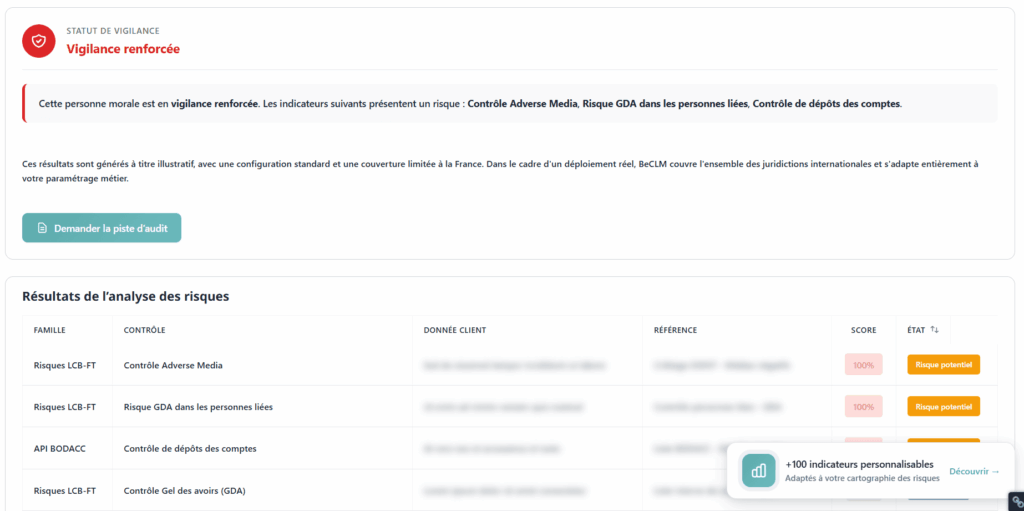
Task: Select the Risque GDA dans les personnes liées row
Action: tap(198, 407)
